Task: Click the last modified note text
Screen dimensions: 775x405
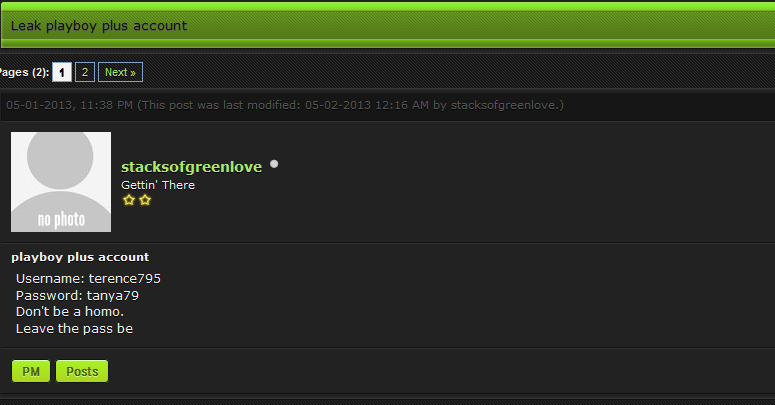Action: point(350,105)
